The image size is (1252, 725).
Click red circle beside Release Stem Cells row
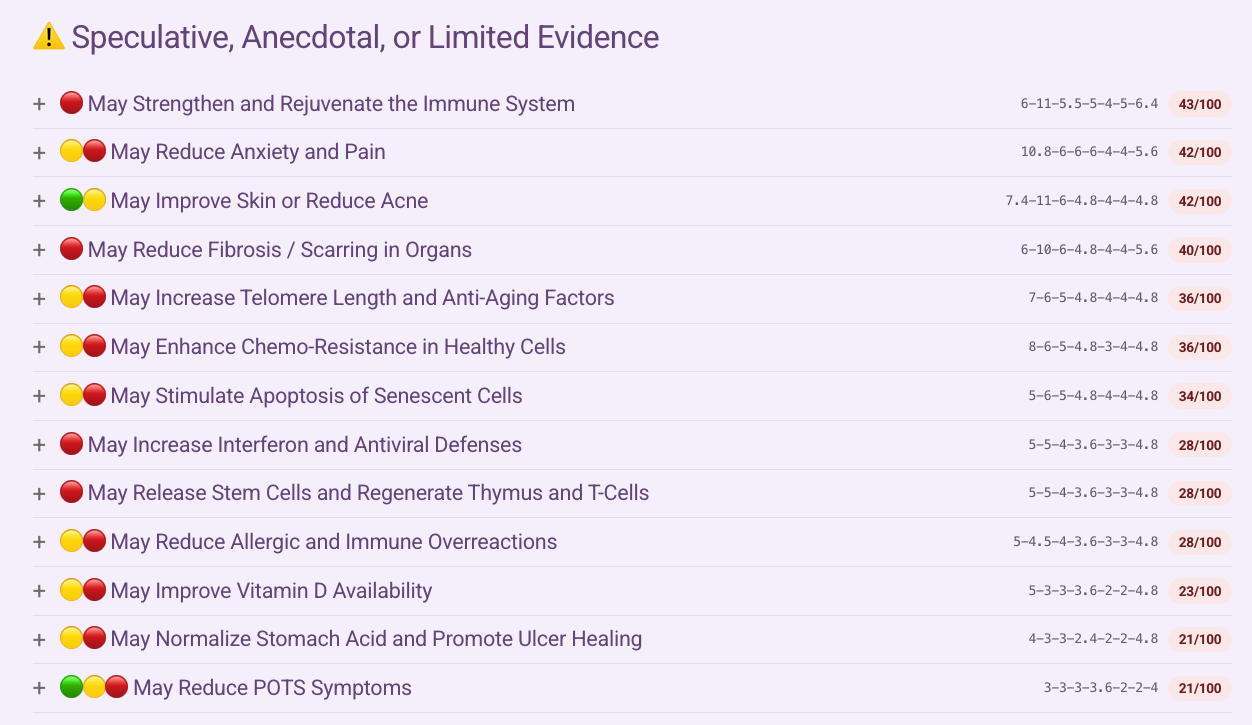point(71,492)
